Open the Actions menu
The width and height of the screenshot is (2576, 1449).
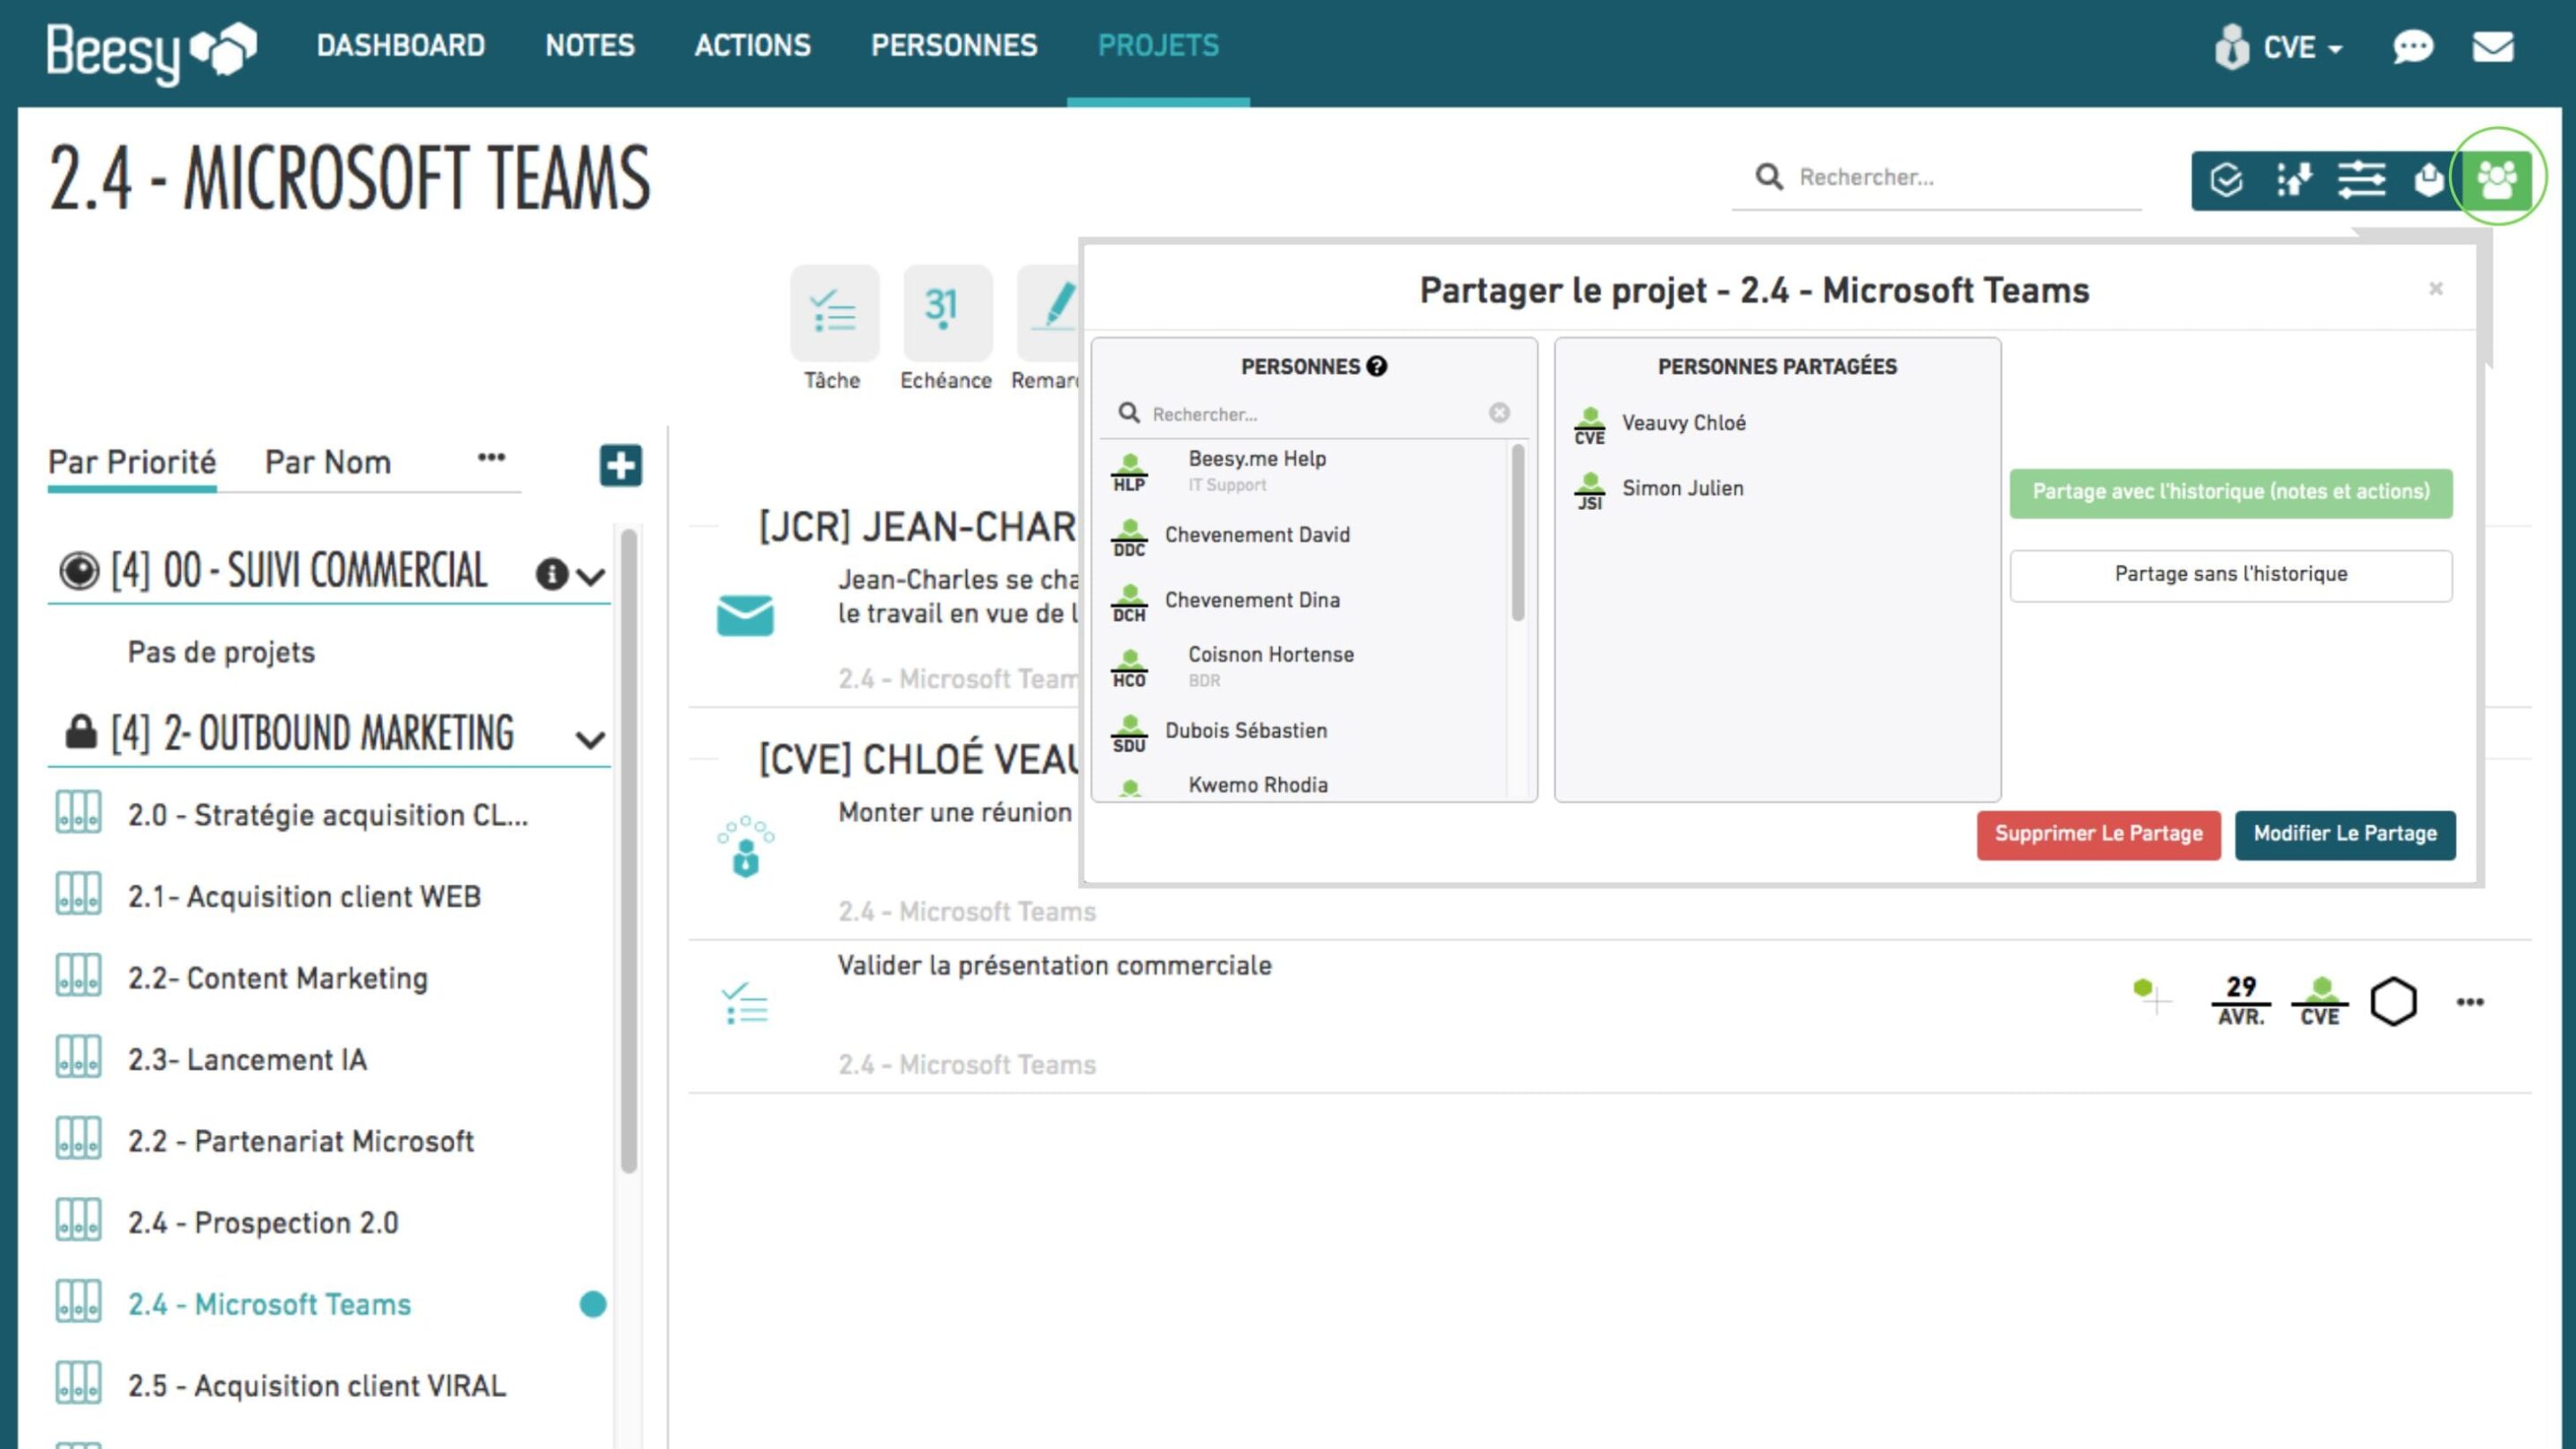753,46
